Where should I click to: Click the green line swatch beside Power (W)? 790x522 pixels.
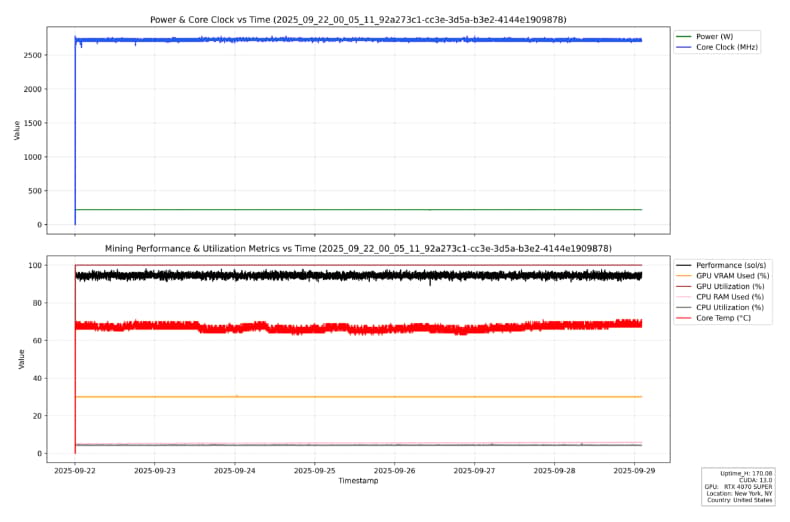684,36
